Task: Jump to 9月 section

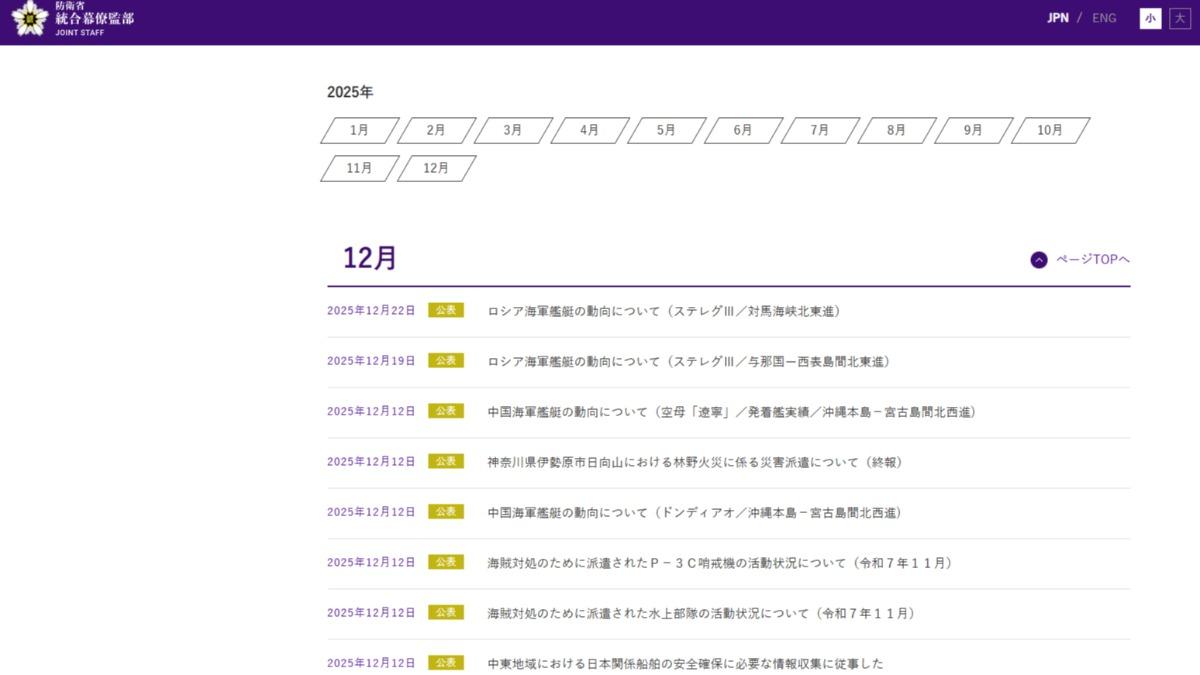Action: tap(973, 130)
